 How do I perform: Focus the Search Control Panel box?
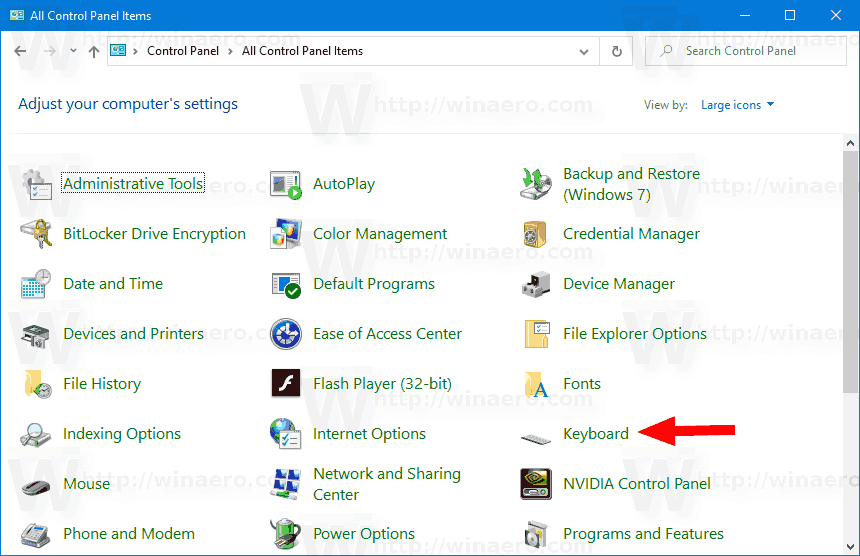746,52
